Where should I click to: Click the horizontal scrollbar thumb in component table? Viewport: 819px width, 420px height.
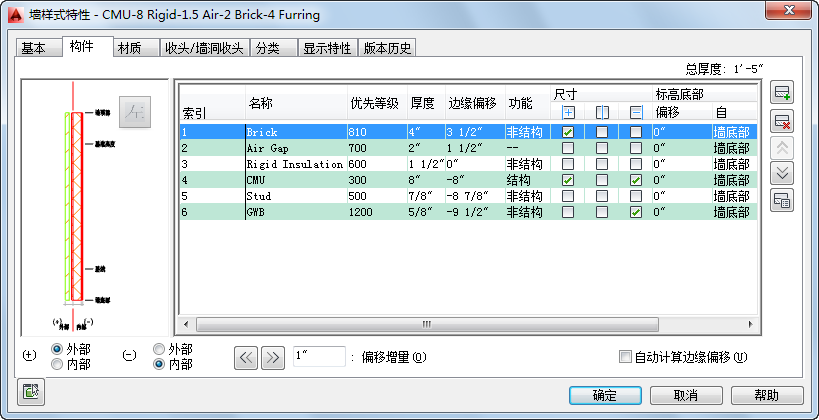pos(427,324)
